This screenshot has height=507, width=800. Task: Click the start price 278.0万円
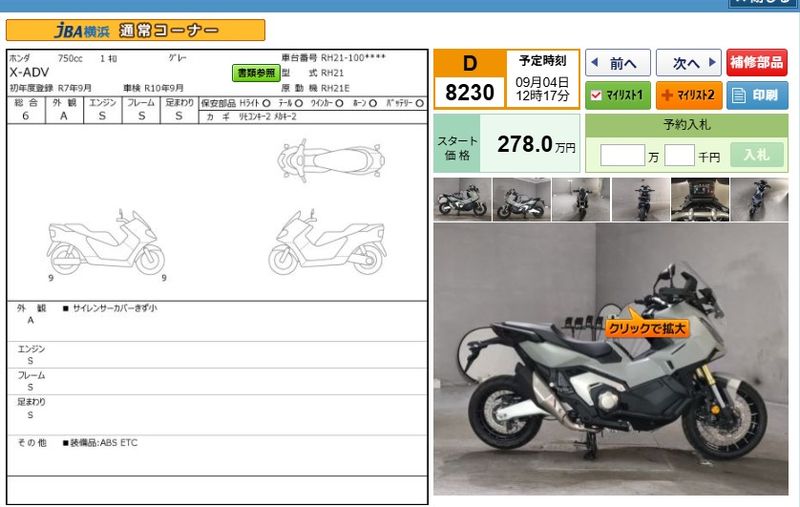pyautogui.click(x=536, y=144)
